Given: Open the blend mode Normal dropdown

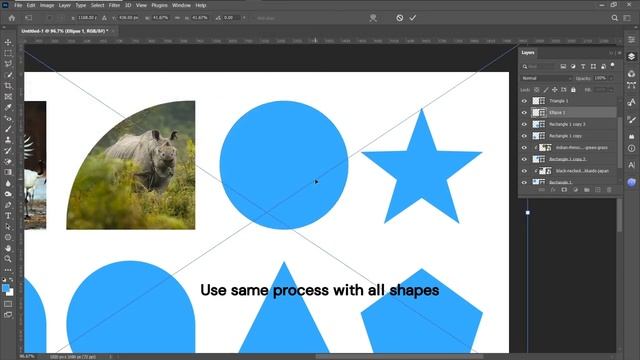Looking at the screenshot, I should (x=546, y=78).
